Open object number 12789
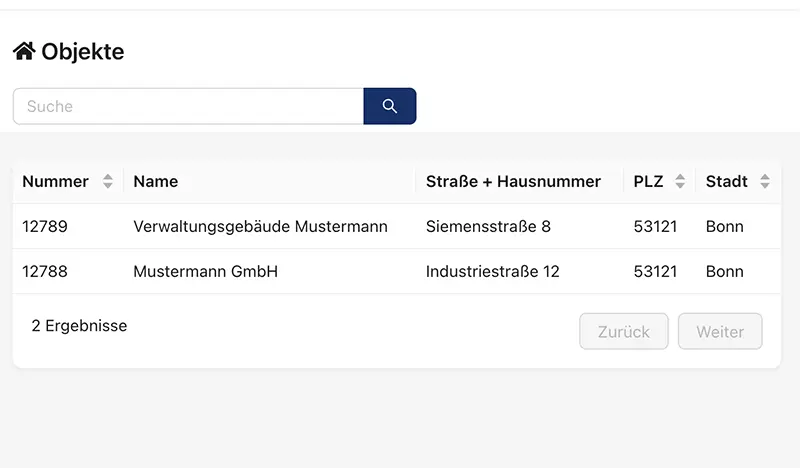800x468 pixels. [45, 227]
